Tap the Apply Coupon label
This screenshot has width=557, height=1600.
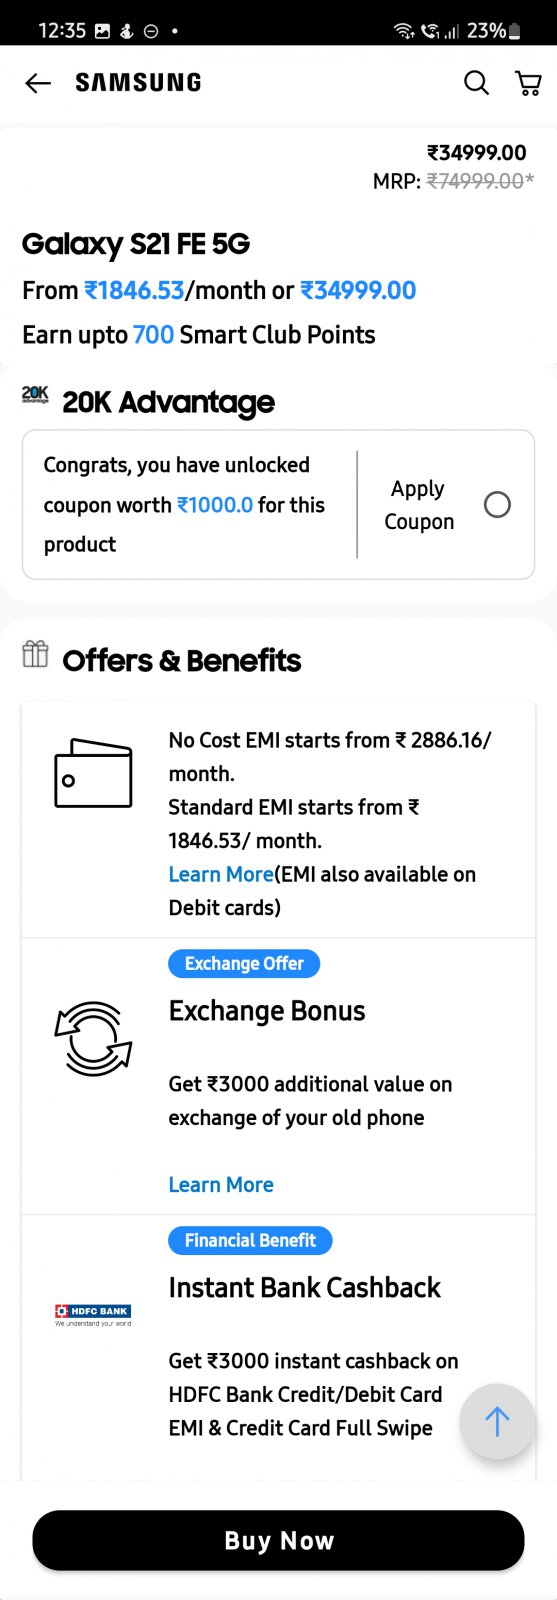419,505
